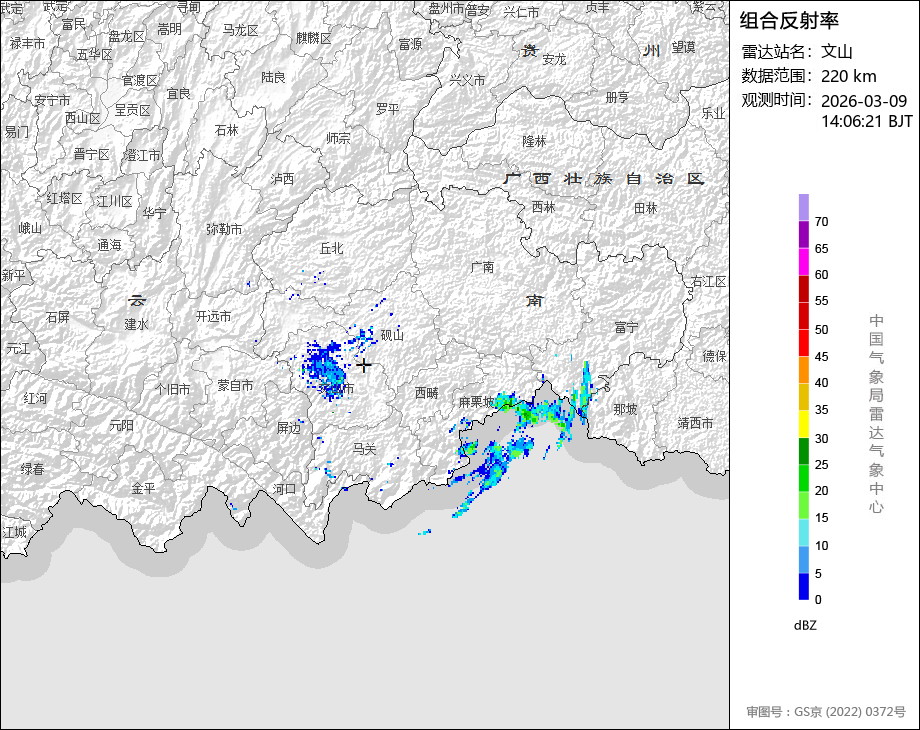The image size is (920, 730).
Task: Click the dBZ unit label under the legend
Action: pos(805,625)
